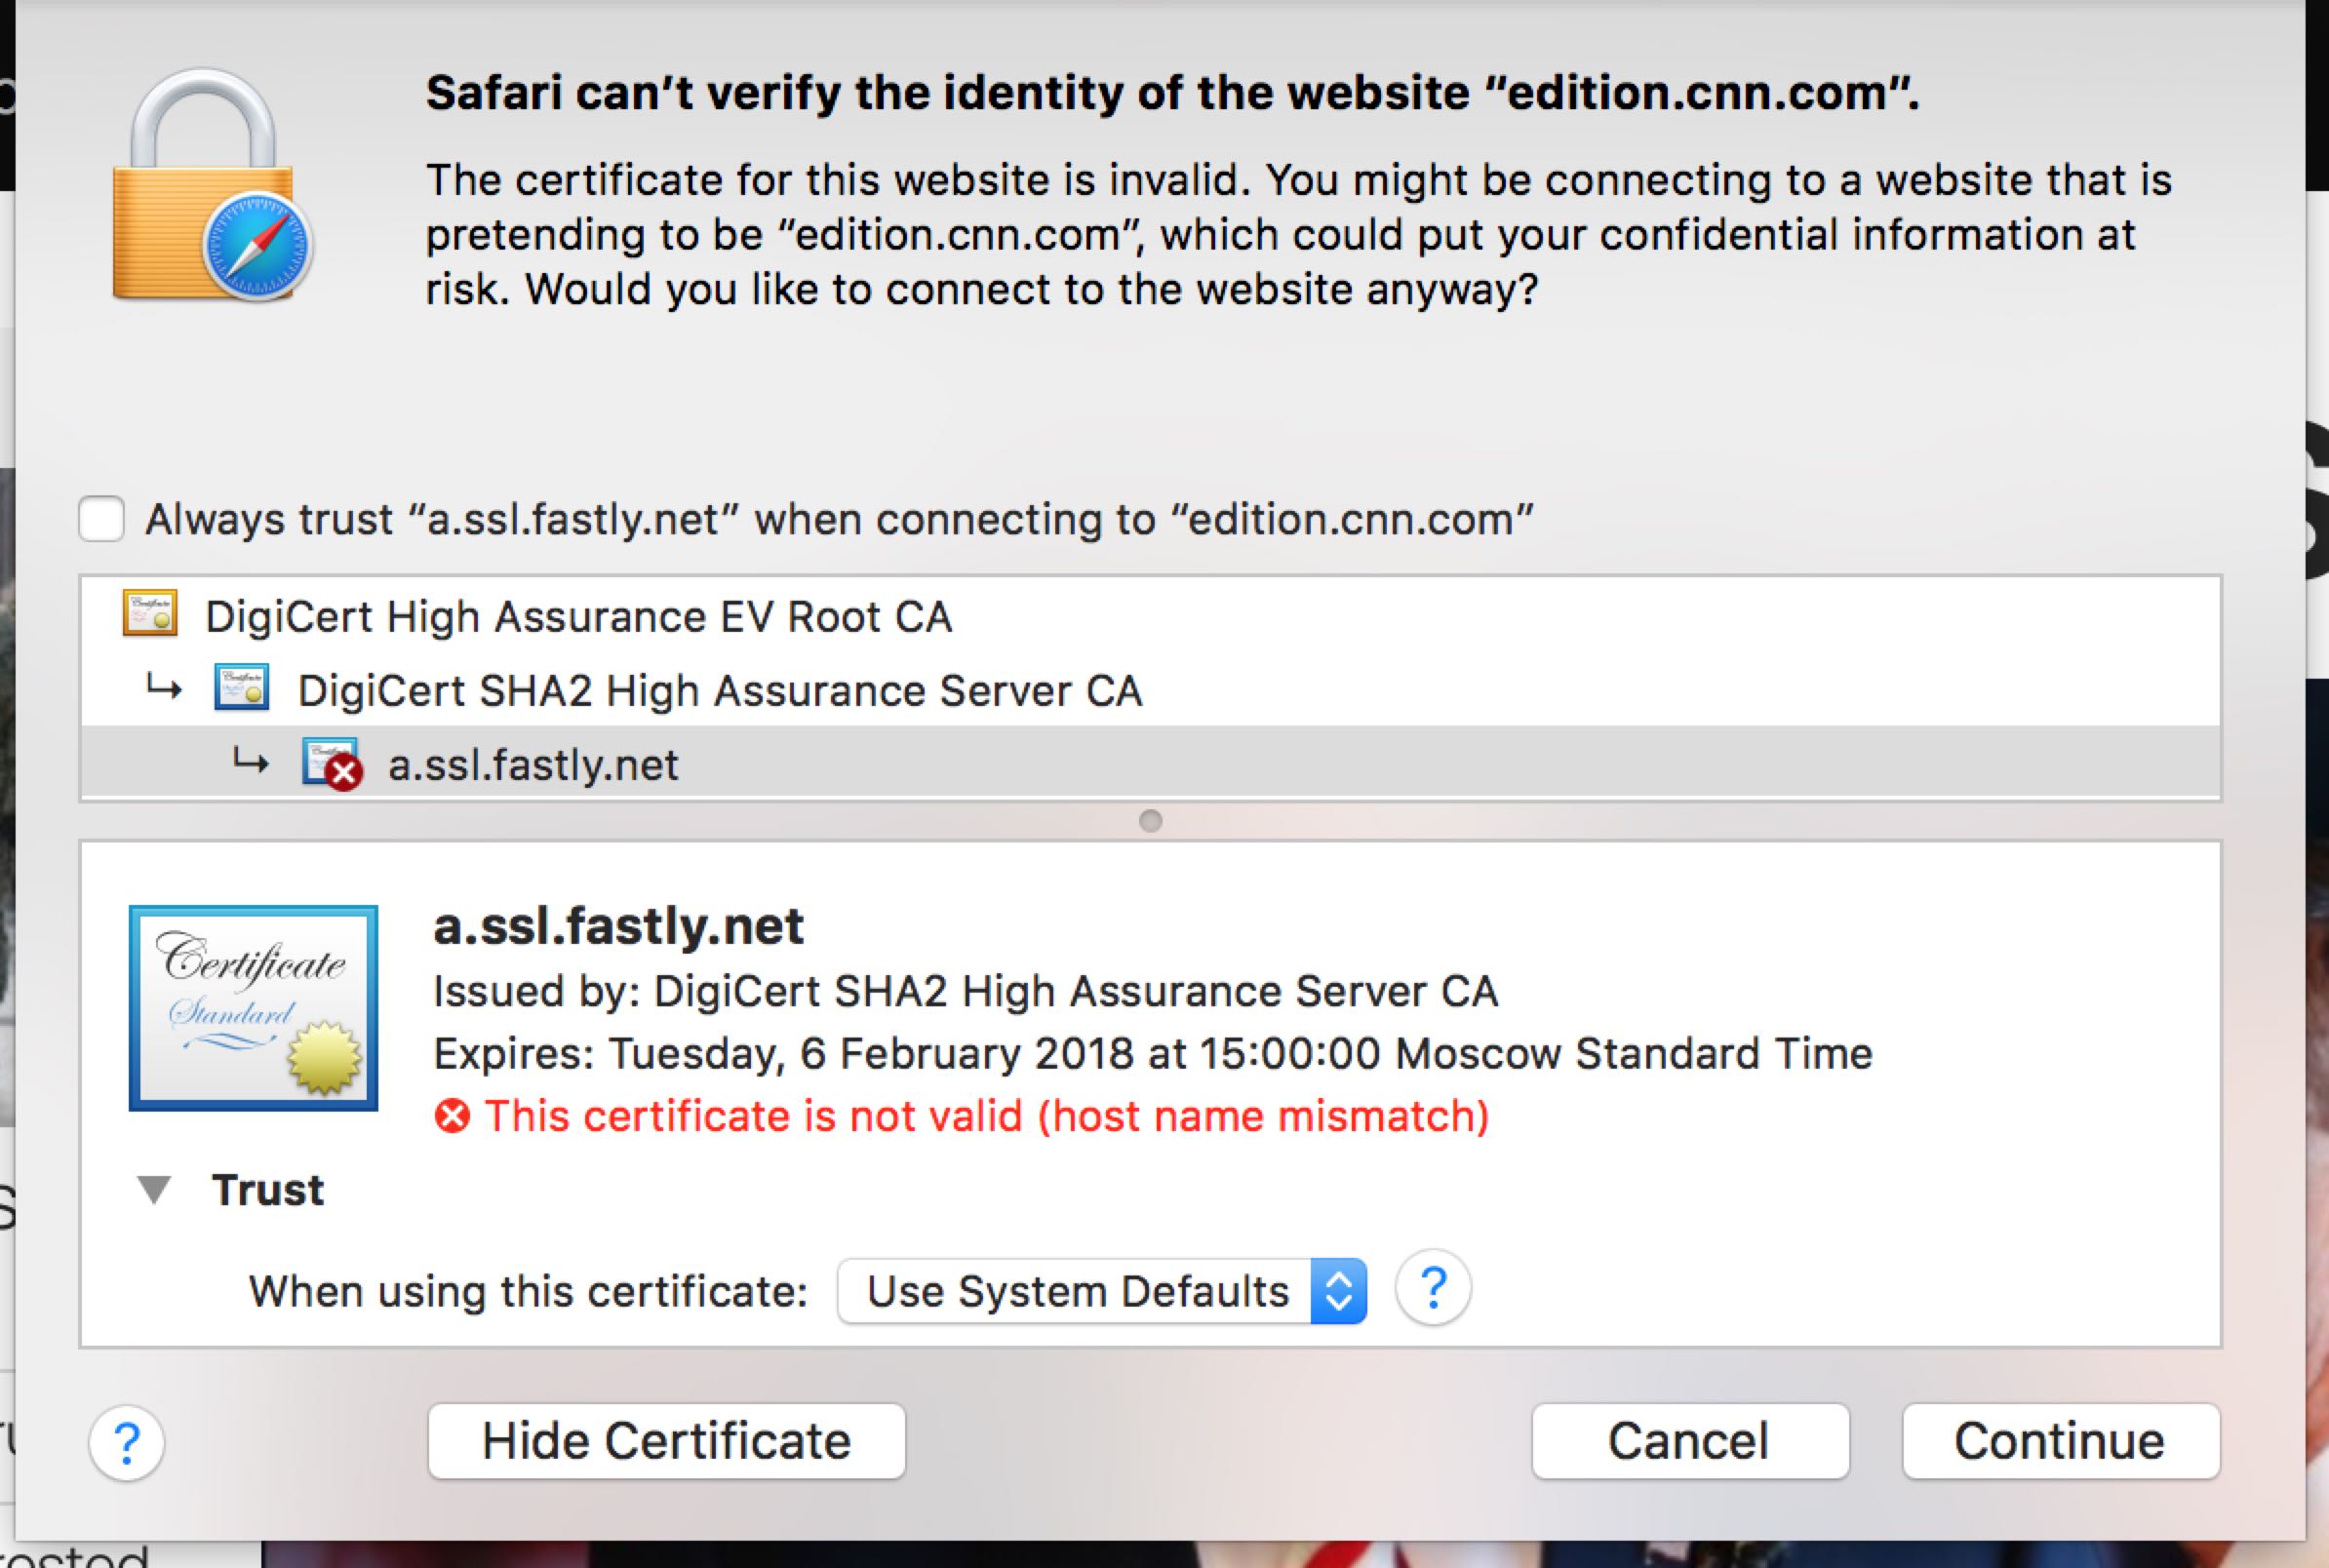The height and width of the screenshot is (1568, 2329).
Task: Click Continue to connect anyway
Action: click(x=2061, y=1441)
